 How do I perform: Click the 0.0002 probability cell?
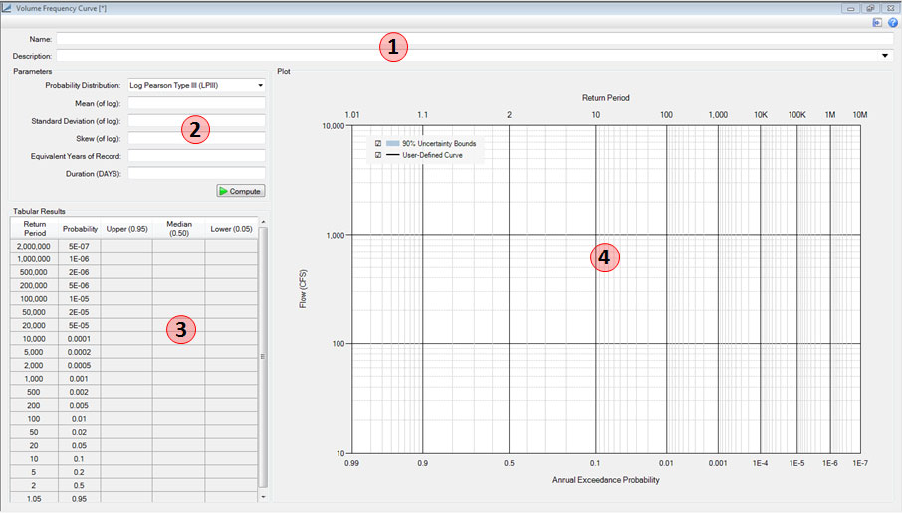(x=79, y=352)
